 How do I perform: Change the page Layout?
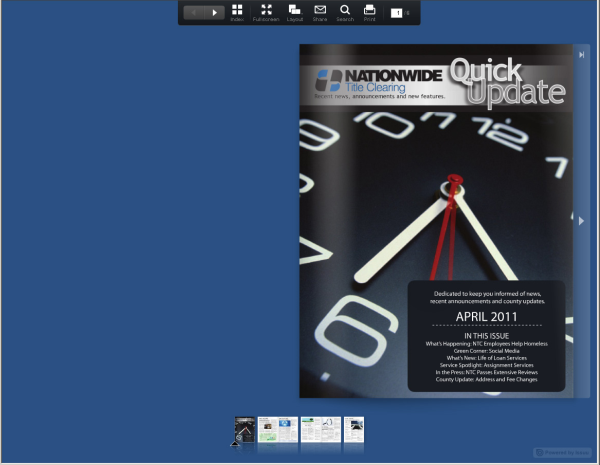(295, 13)
